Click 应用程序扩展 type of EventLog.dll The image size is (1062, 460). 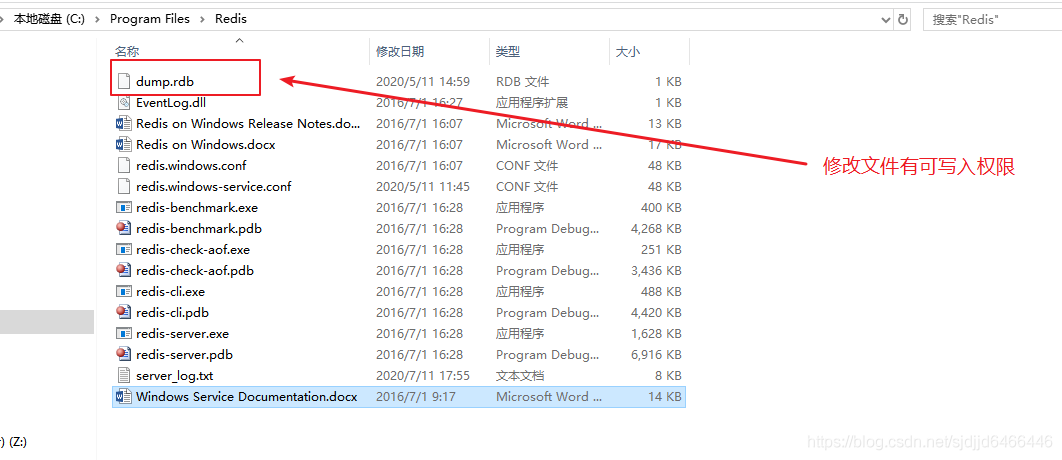[x=532, y=103]
